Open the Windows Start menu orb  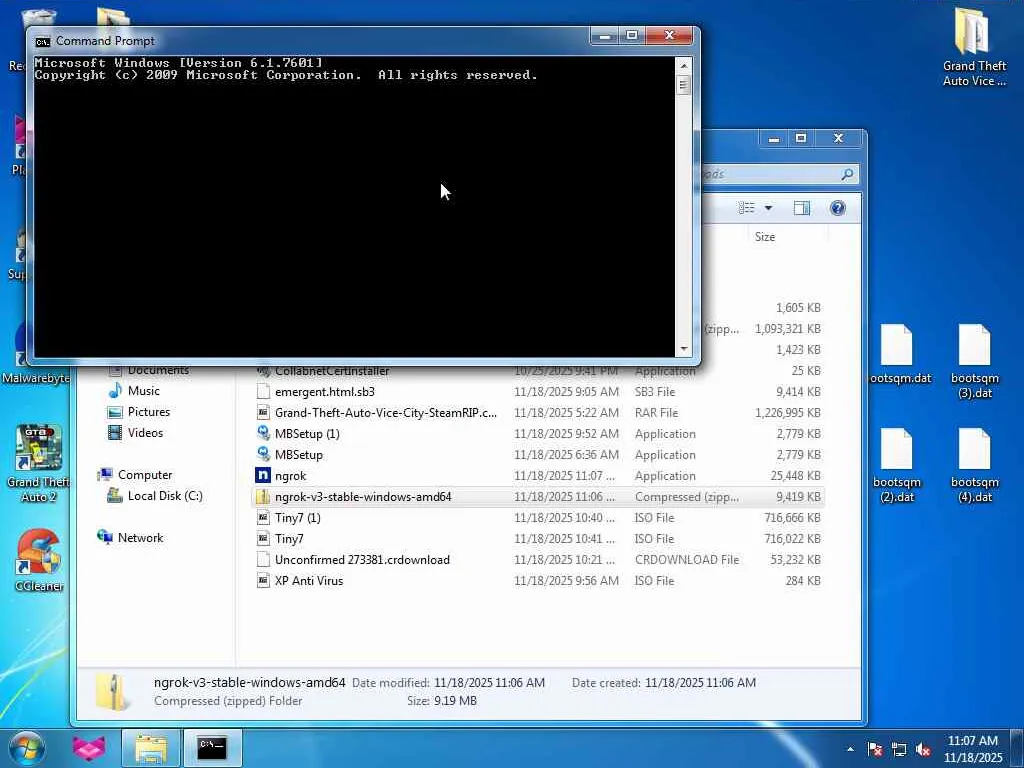(26, 748)
